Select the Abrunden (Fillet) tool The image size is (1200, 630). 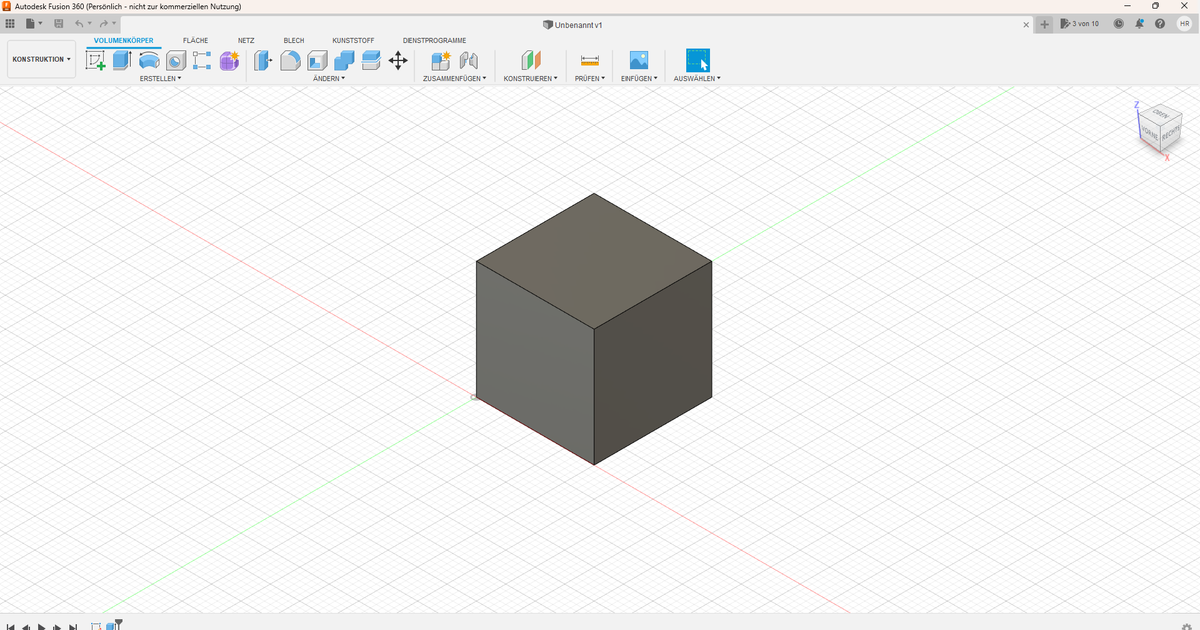tap(289, 60)
